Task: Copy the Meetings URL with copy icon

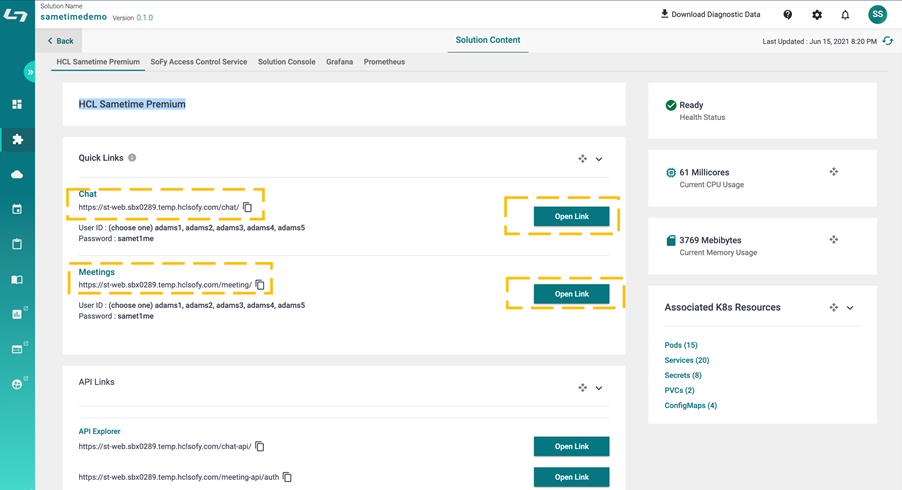Action: tap(260, 285)
